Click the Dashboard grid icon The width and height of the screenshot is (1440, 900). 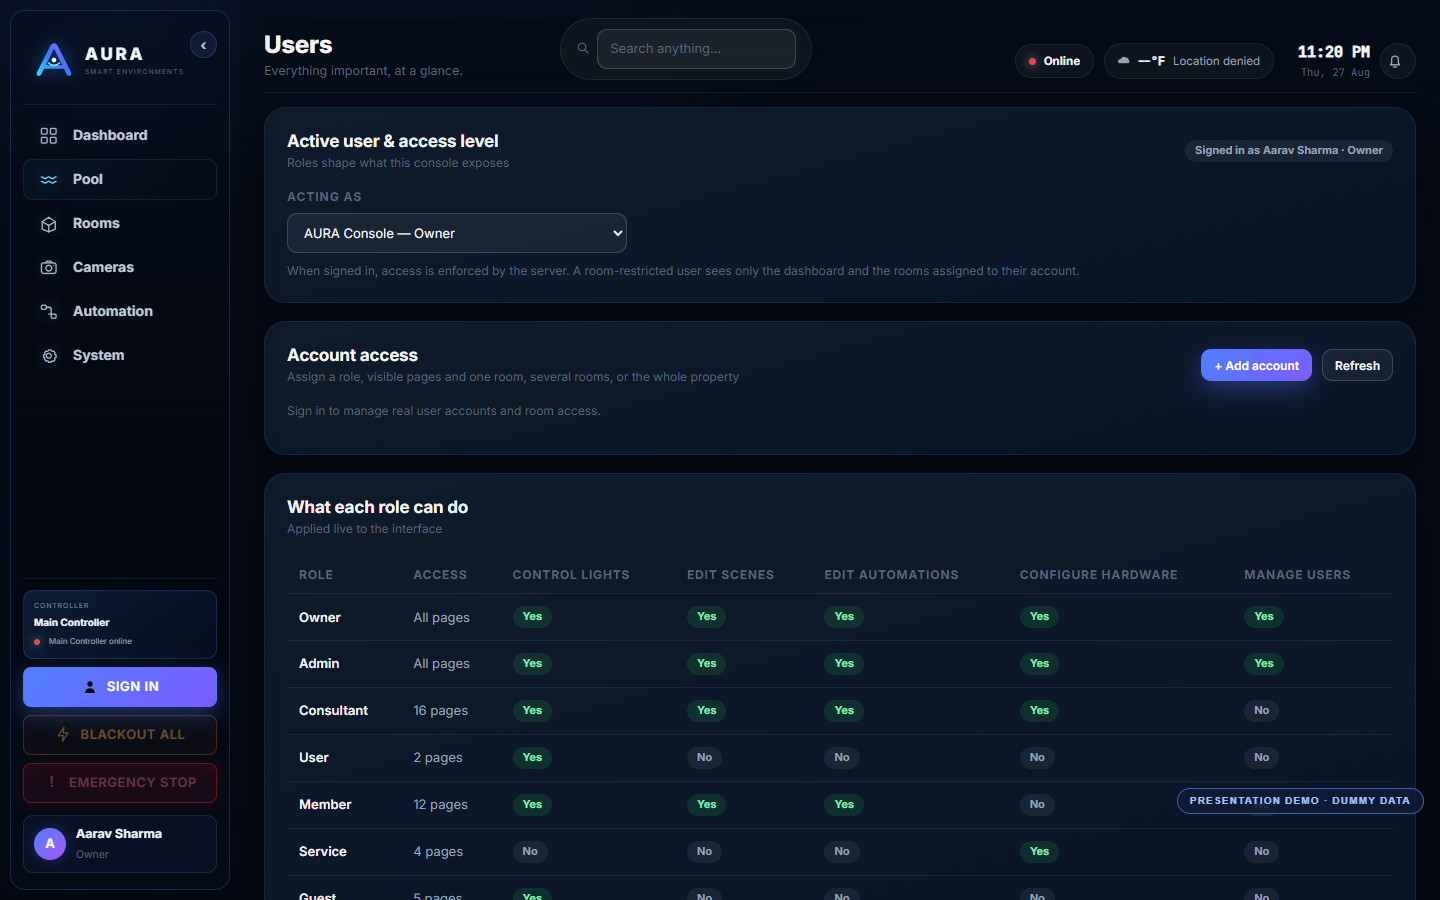(x=49, y=136)
